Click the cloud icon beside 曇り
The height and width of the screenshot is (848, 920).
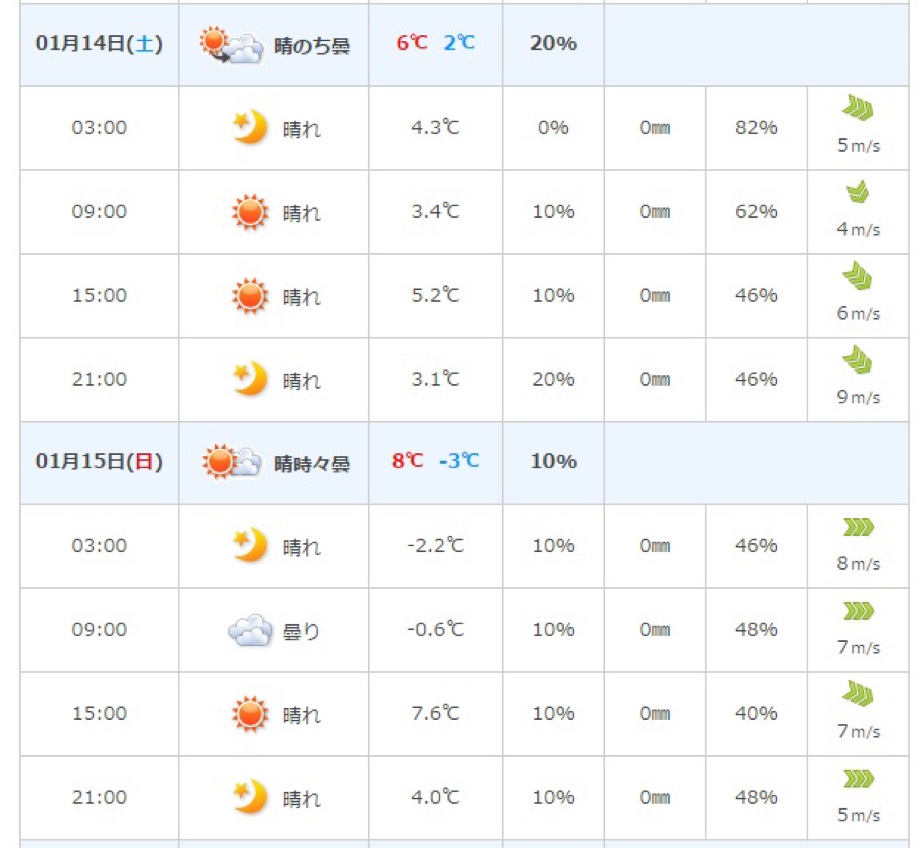click(251, 630)
